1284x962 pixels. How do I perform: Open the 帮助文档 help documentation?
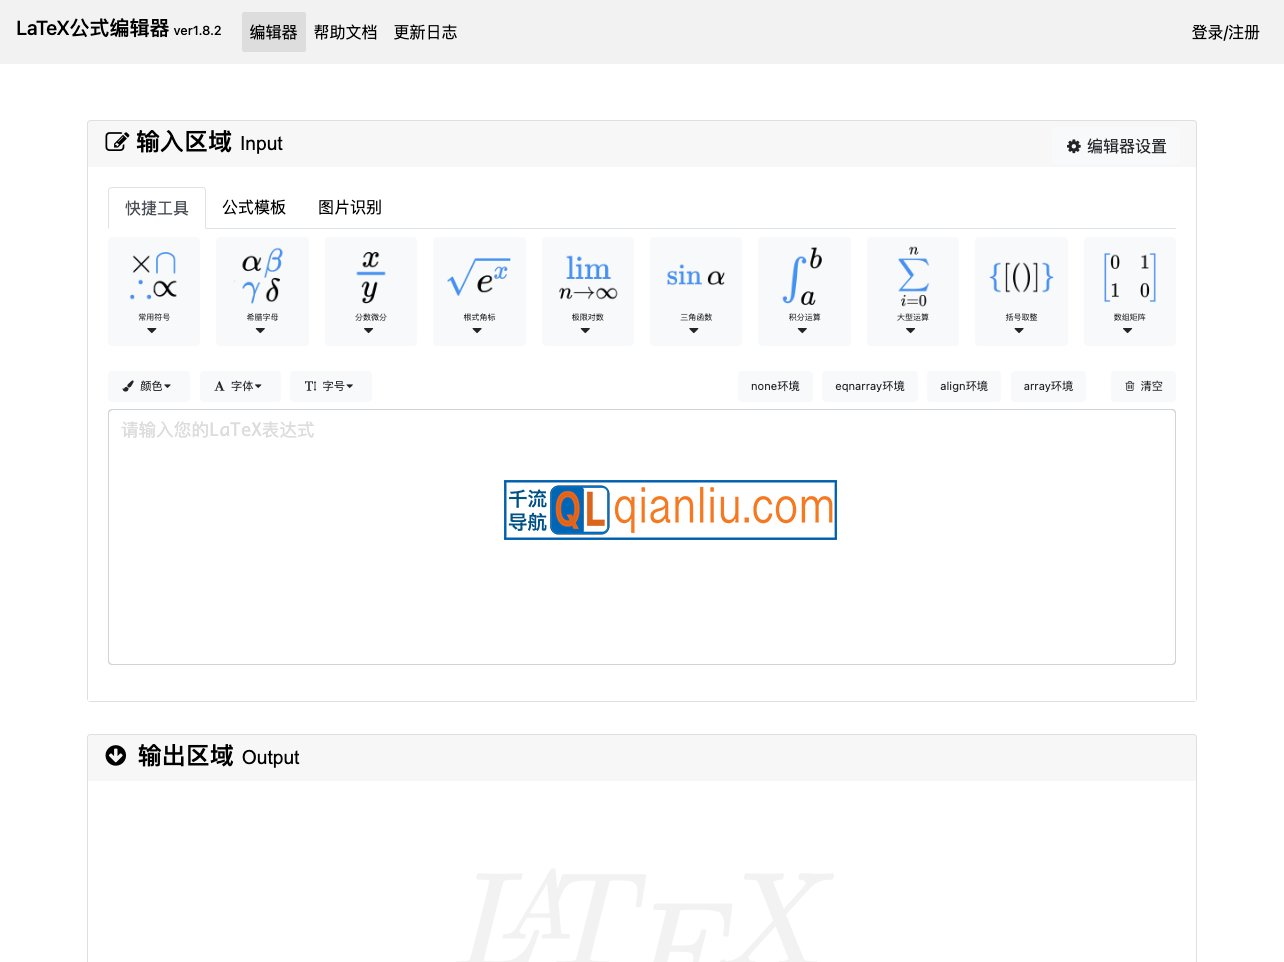click(x=345, y=32)
